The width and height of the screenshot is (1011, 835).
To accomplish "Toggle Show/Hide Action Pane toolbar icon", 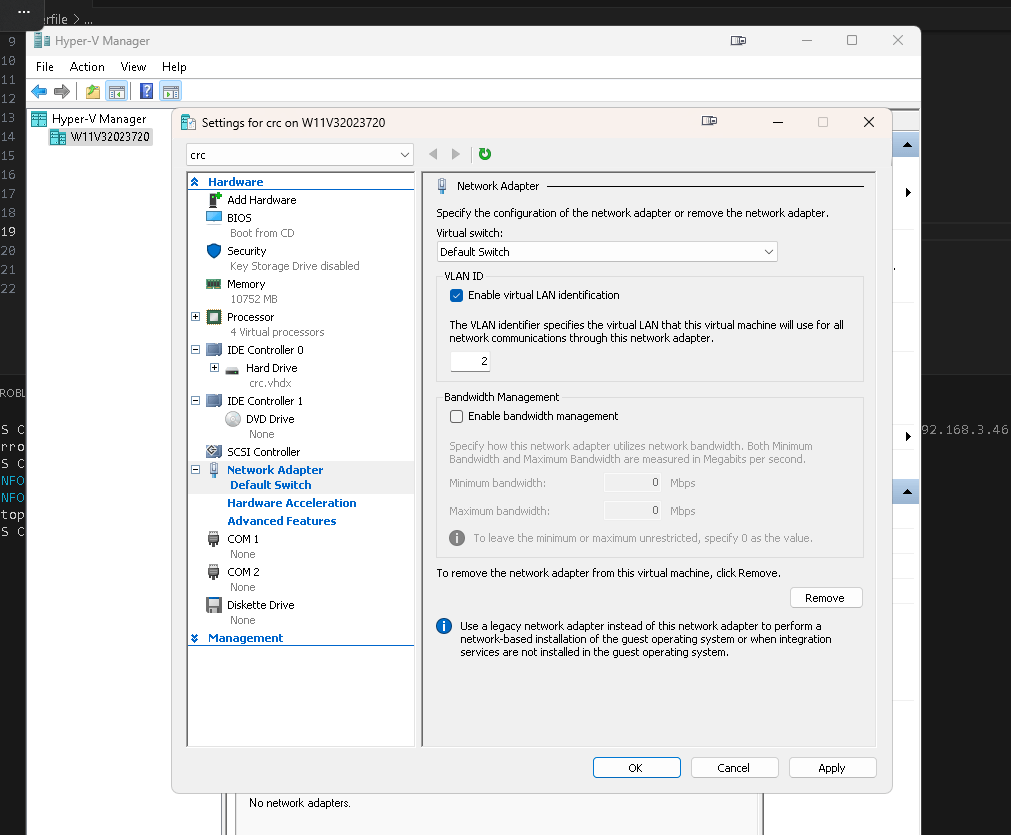I will click(171, 92).
